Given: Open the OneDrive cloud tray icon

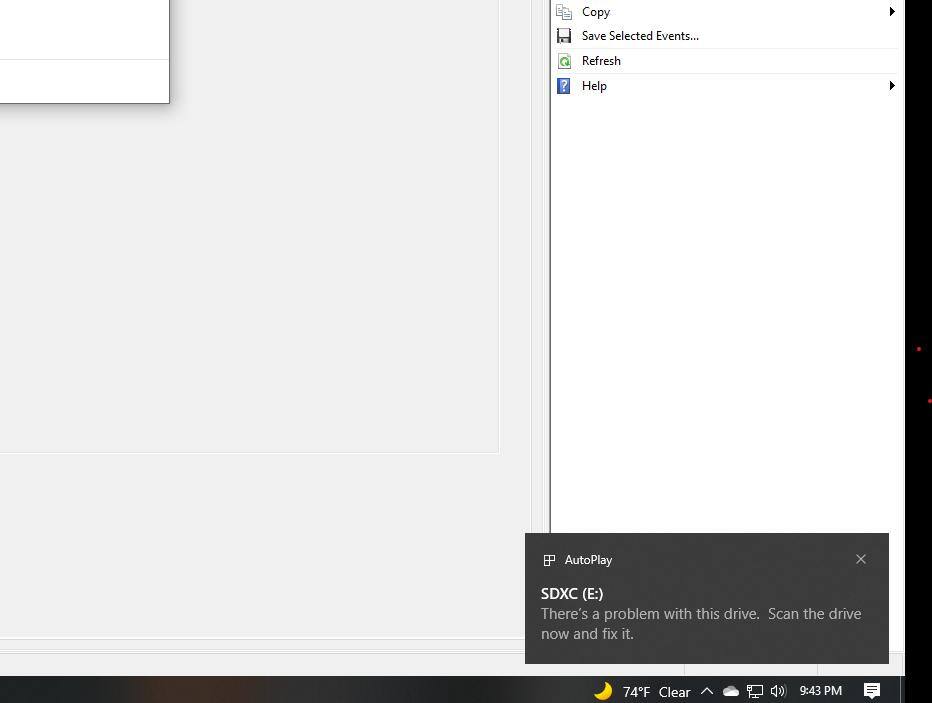Looking at the screenshot, I should (731, 691).
